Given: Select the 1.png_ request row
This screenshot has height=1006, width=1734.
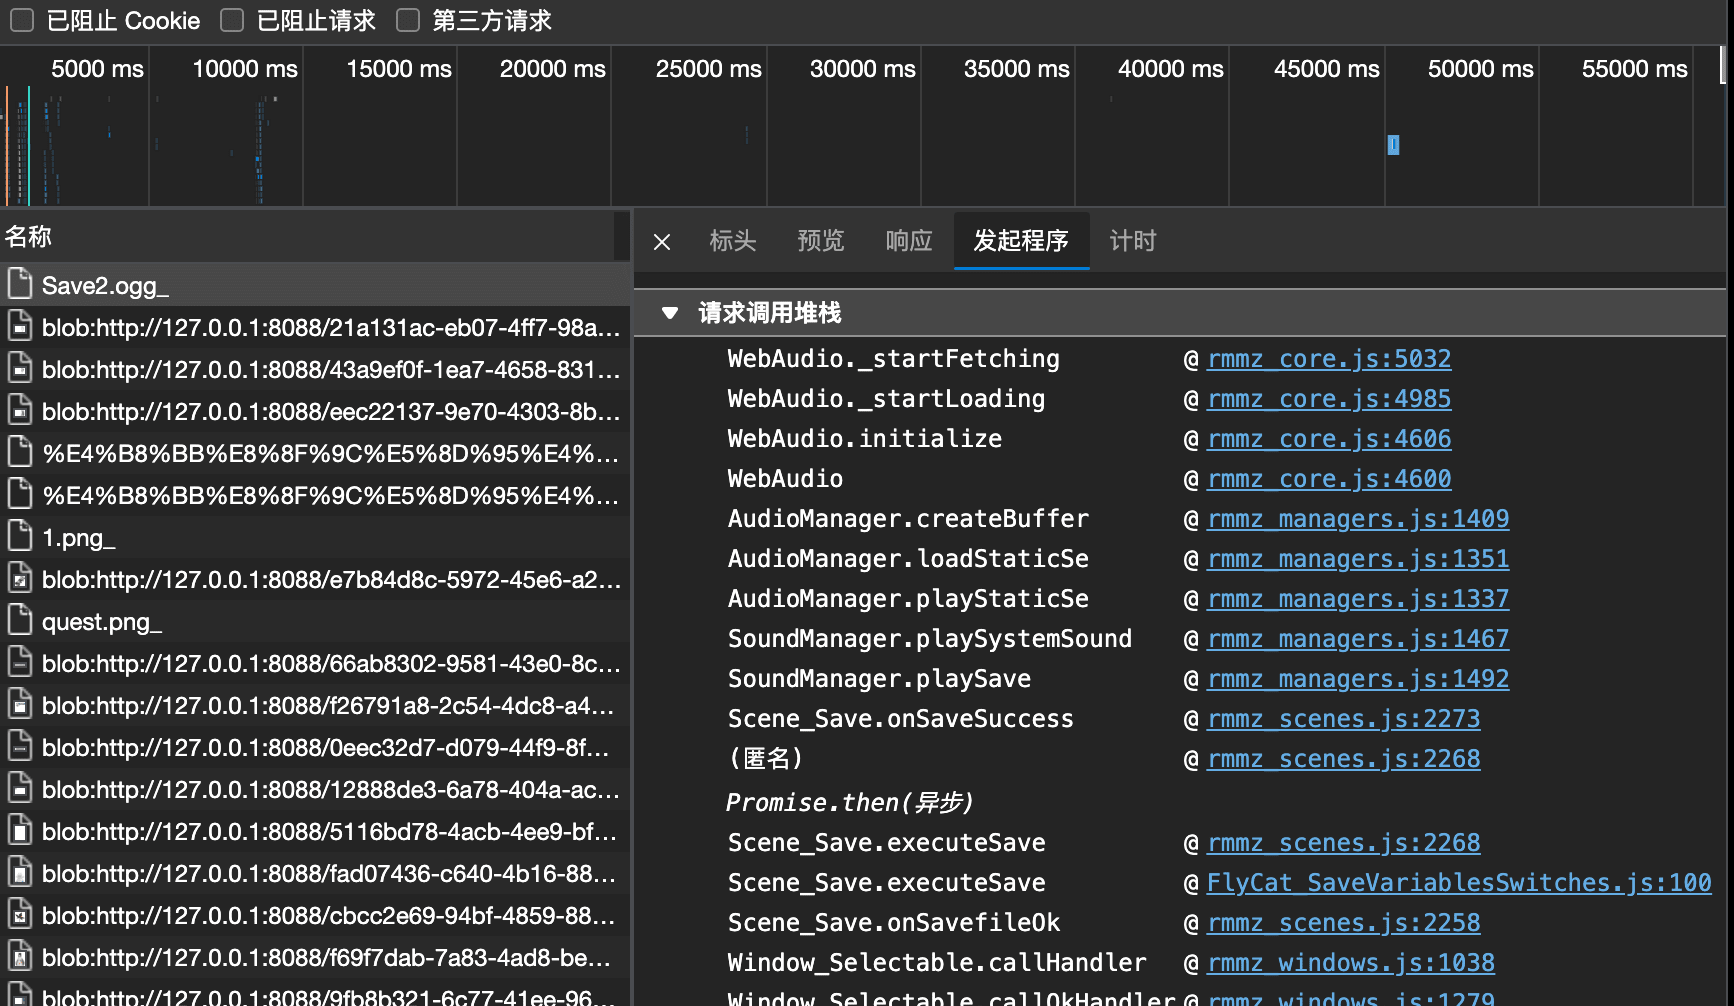Looking at the screenshot, I should tap(315, 537).
